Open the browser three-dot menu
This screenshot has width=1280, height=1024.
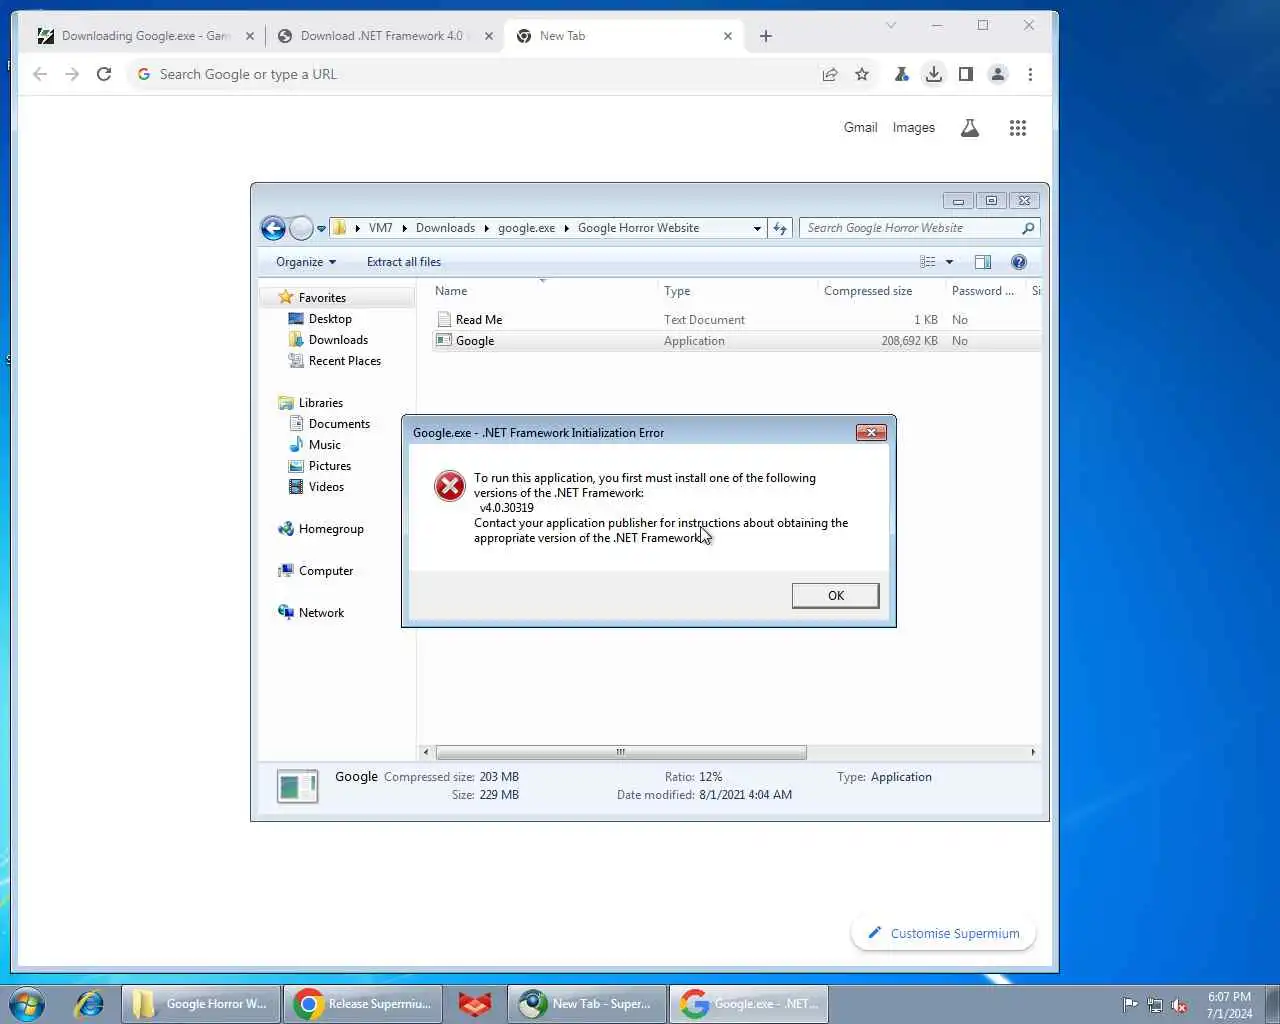pos(1030,74)
